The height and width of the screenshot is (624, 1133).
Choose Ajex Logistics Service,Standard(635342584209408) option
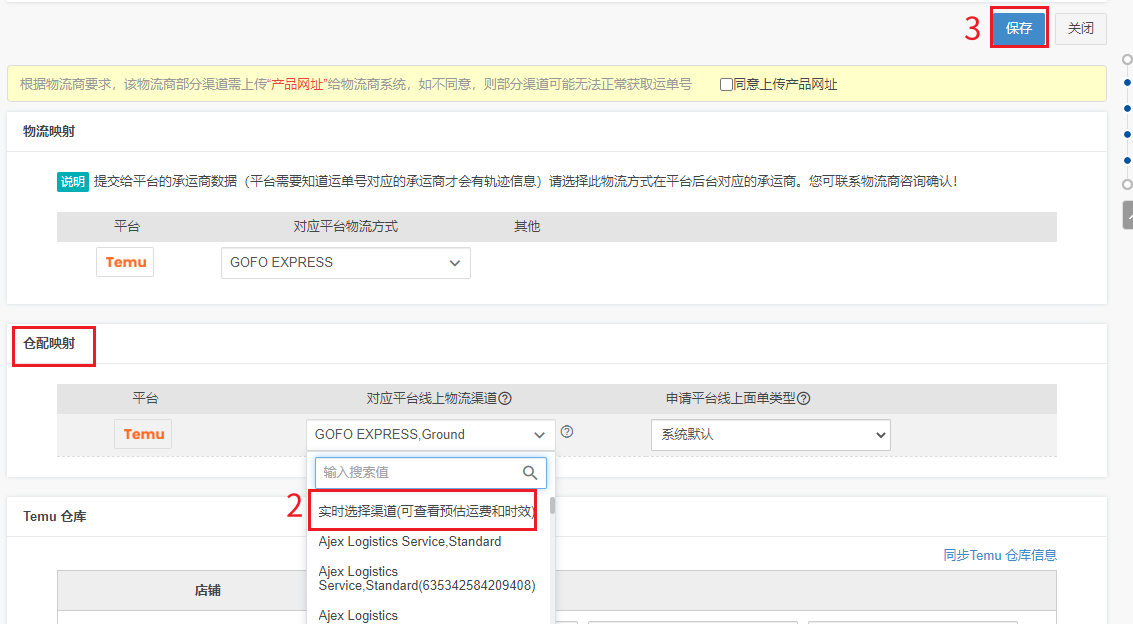click(426, 578)
